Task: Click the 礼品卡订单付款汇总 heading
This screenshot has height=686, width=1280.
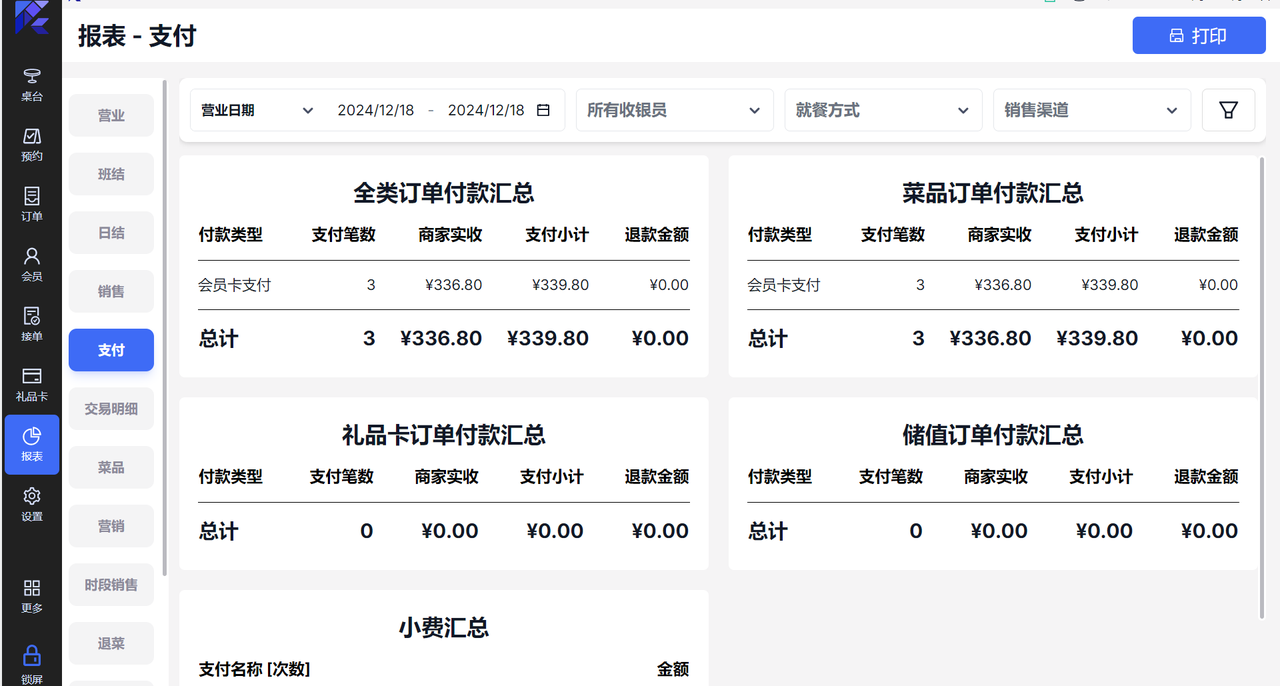Action: (444, 435)
